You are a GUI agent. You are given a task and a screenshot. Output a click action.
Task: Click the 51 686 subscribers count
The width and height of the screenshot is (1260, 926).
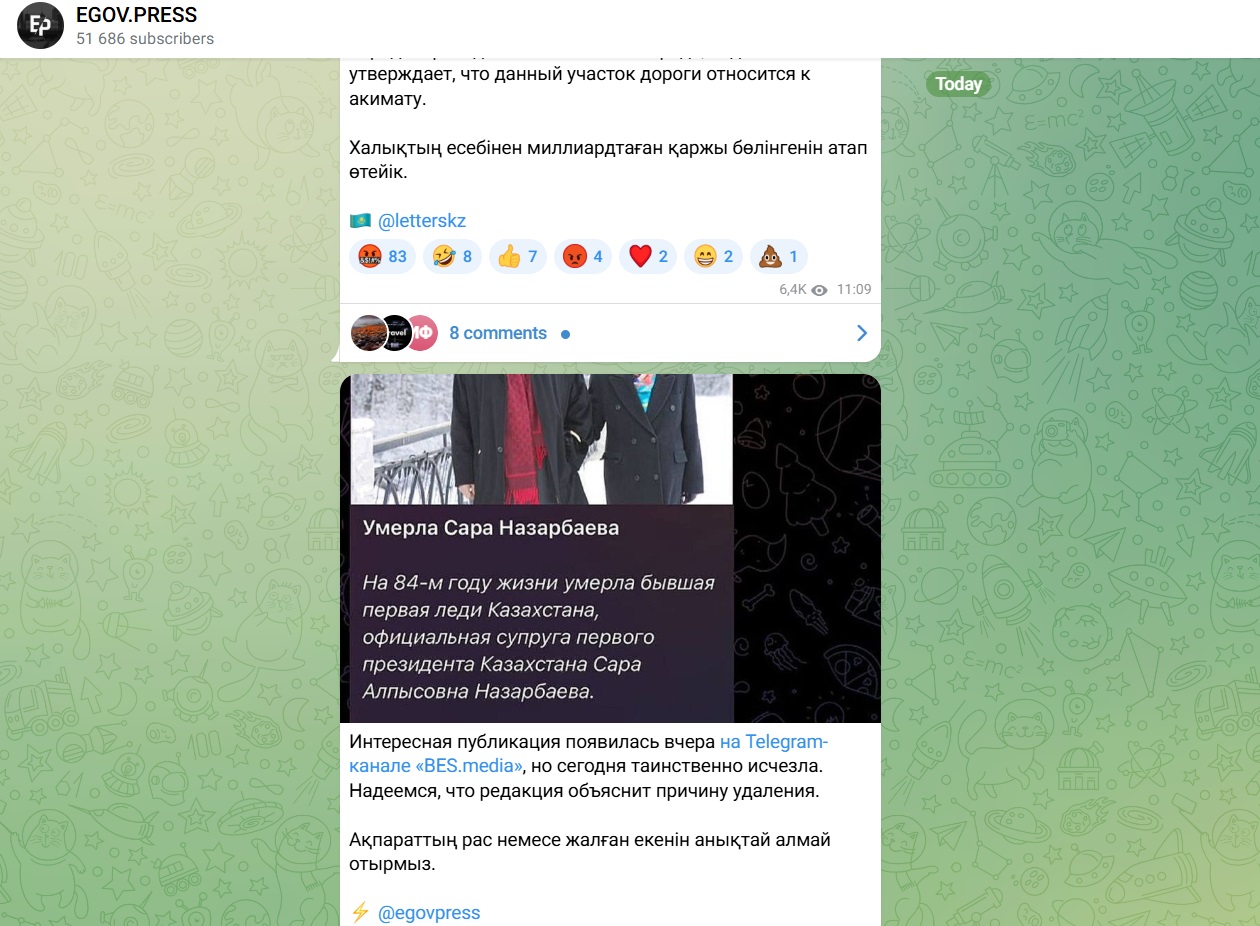(x=145, y=39)
